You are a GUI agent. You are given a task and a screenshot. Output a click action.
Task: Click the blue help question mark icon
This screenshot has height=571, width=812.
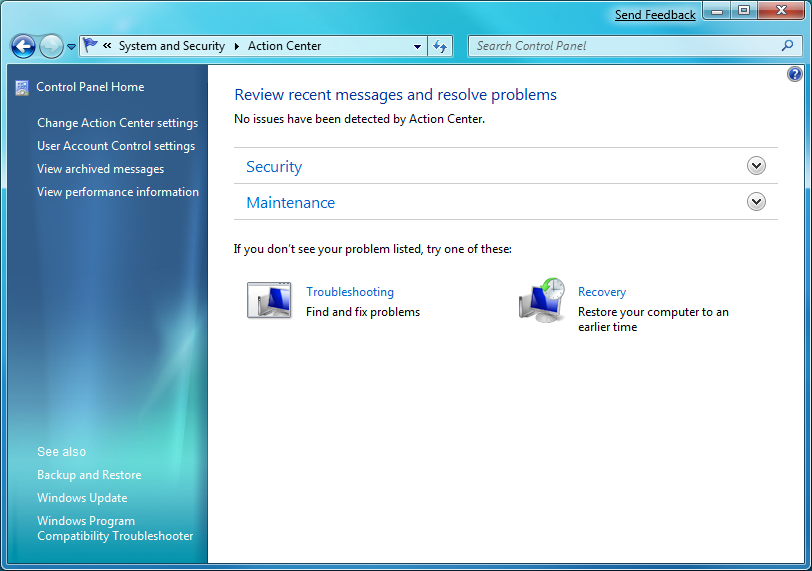795,74
